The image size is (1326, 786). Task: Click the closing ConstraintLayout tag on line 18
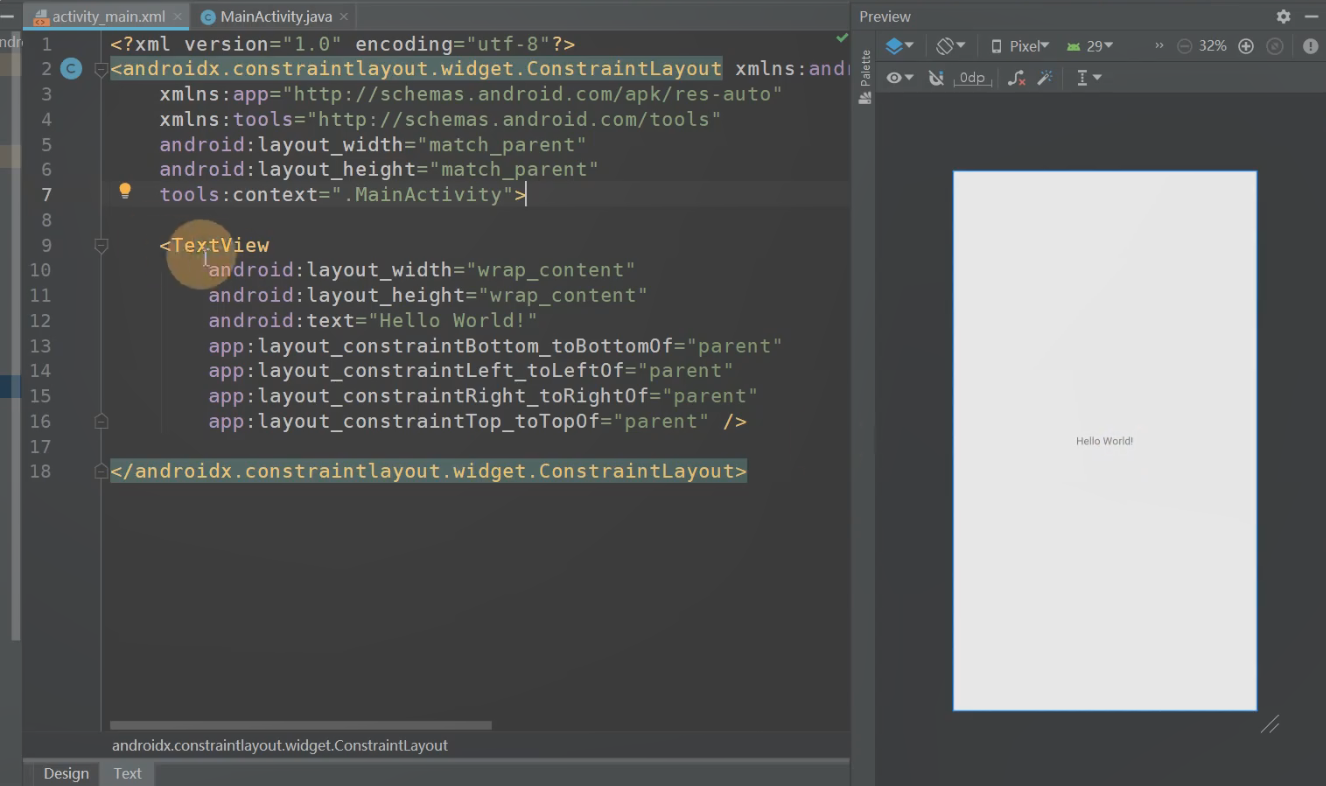coord(428,471)
